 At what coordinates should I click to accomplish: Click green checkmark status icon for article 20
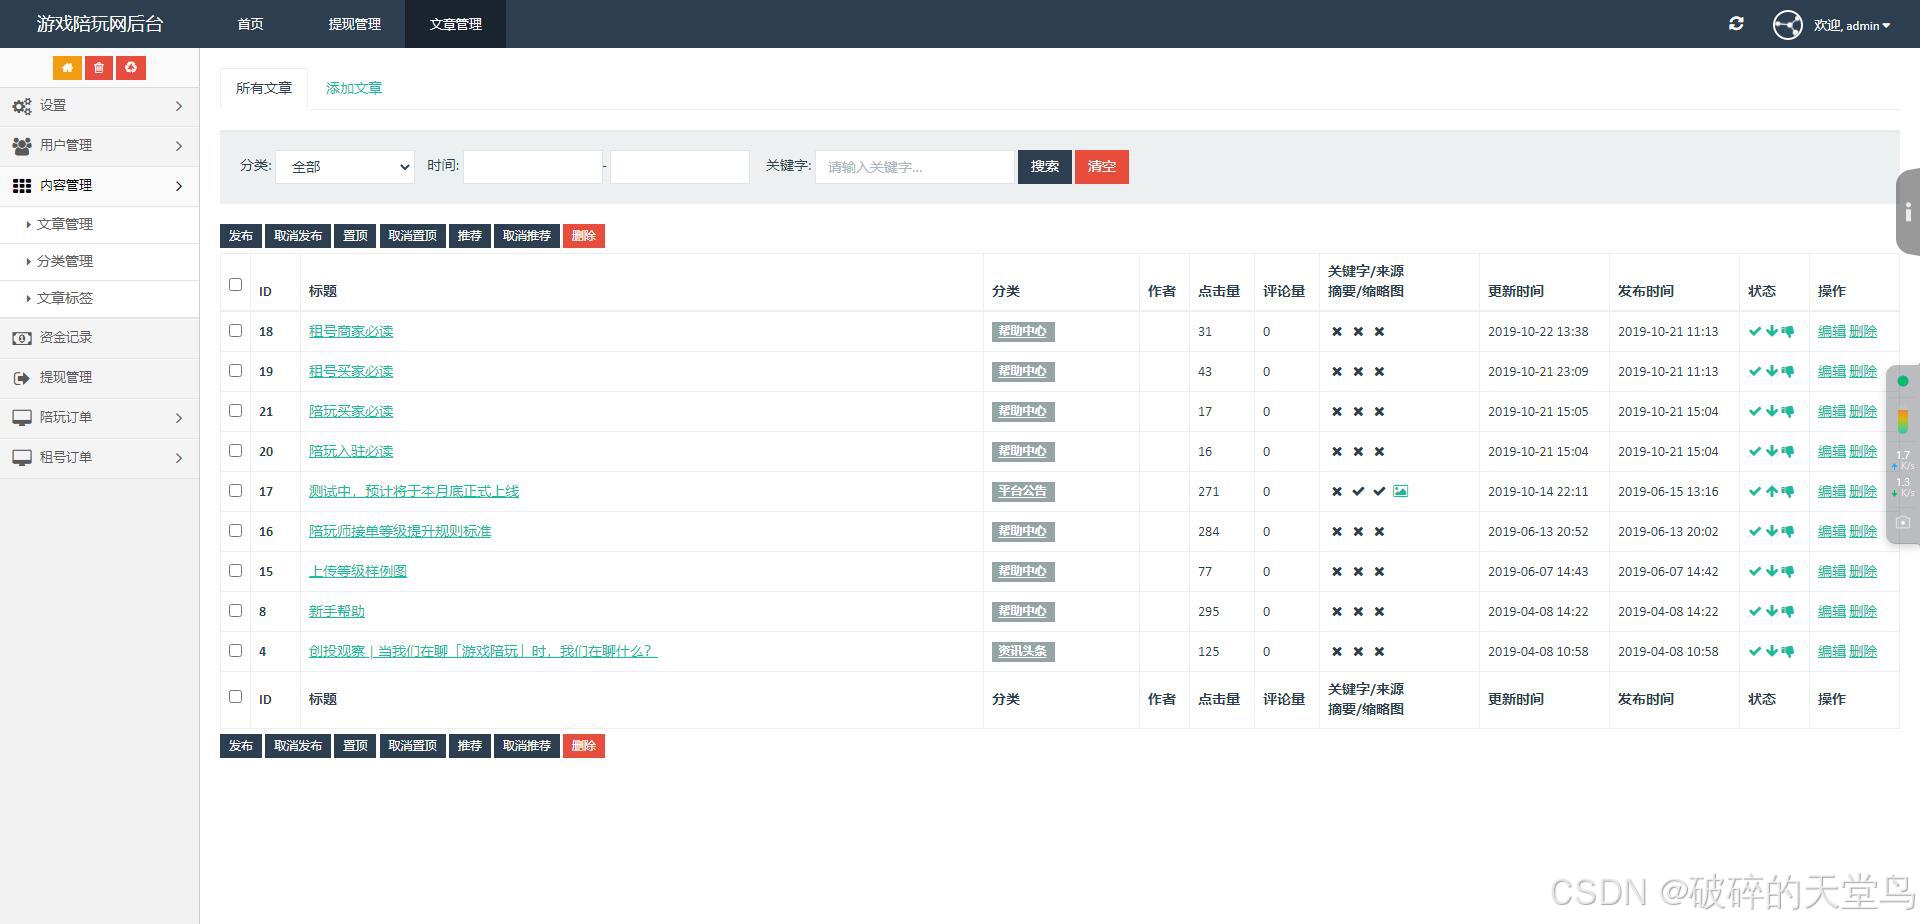point(1754,451)
